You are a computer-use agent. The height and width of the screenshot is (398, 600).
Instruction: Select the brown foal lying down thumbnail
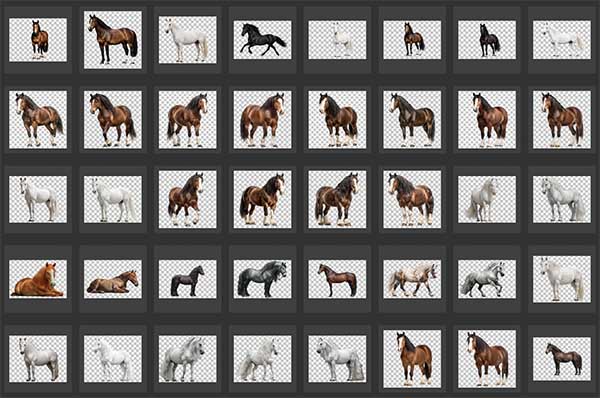112,279
